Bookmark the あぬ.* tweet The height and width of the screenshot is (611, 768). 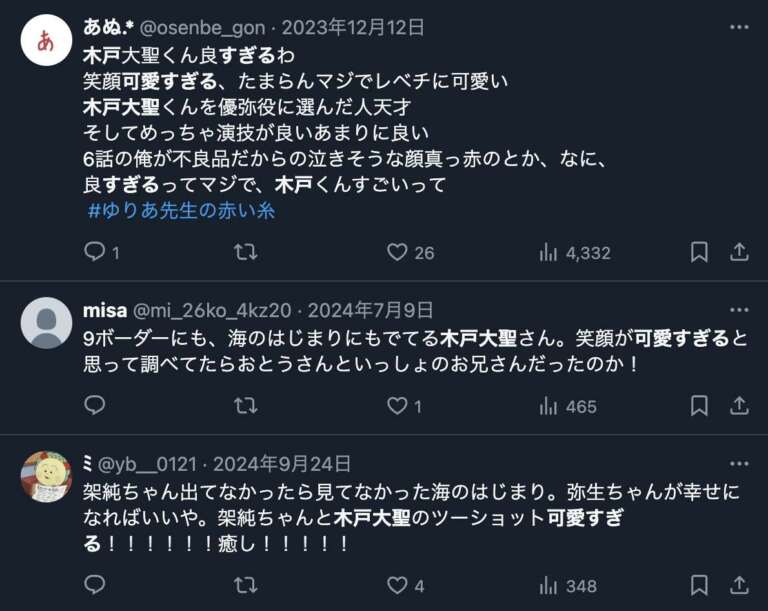(699, 253)
